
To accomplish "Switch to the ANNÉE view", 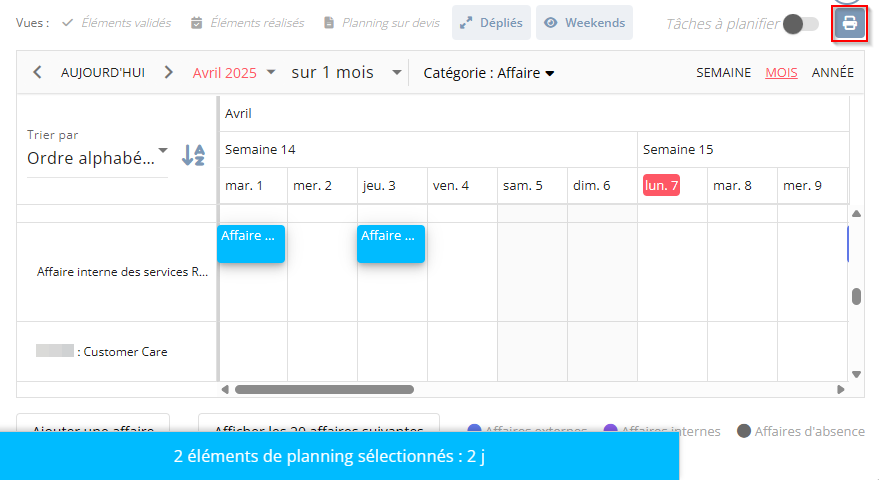I will tap(832, 73).
